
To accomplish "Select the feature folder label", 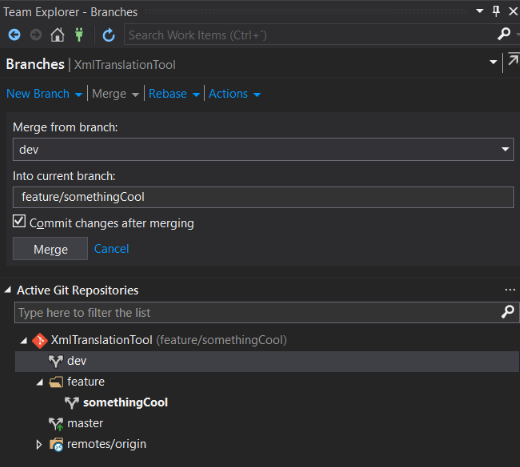I will pyautogui.click(x=86, y=382).
